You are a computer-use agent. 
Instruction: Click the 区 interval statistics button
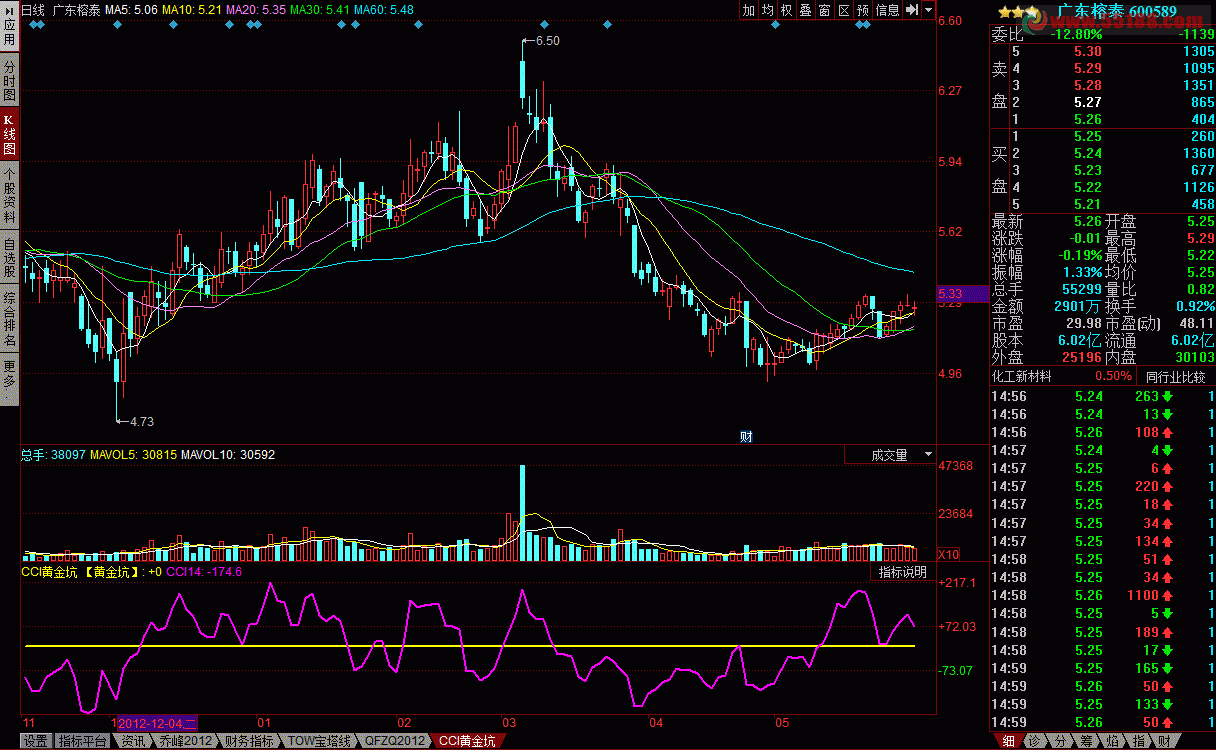tap(843, 10)
